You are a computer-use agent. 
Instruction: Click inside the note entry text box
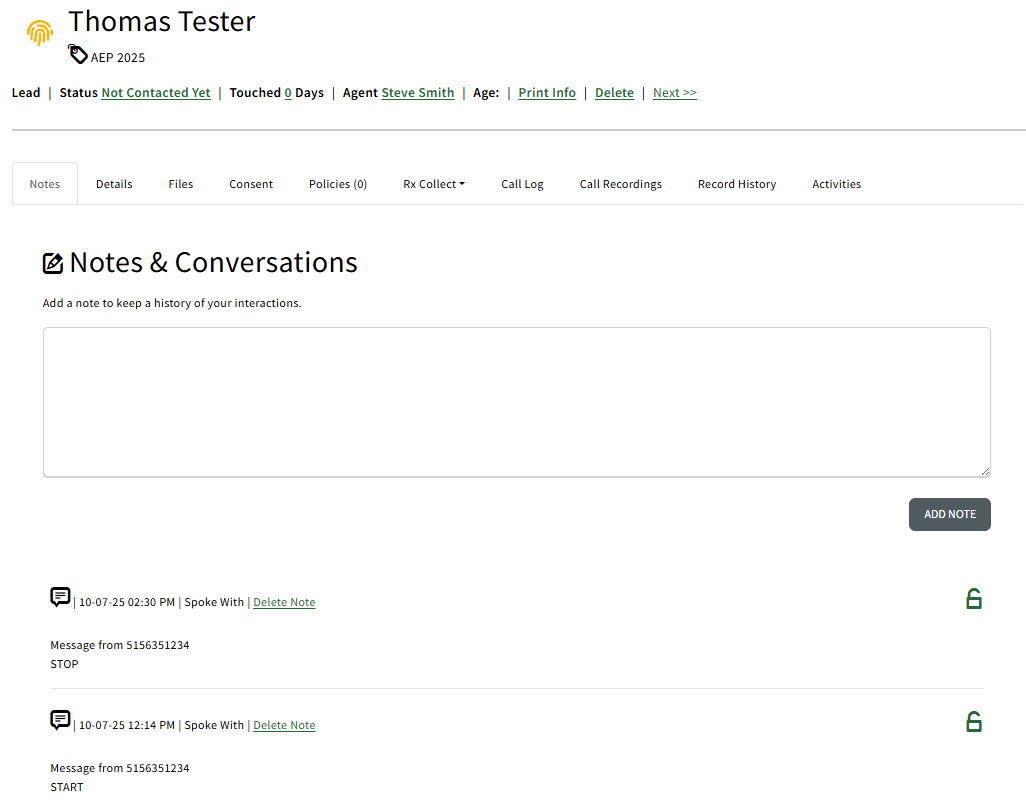coord(516,400)
